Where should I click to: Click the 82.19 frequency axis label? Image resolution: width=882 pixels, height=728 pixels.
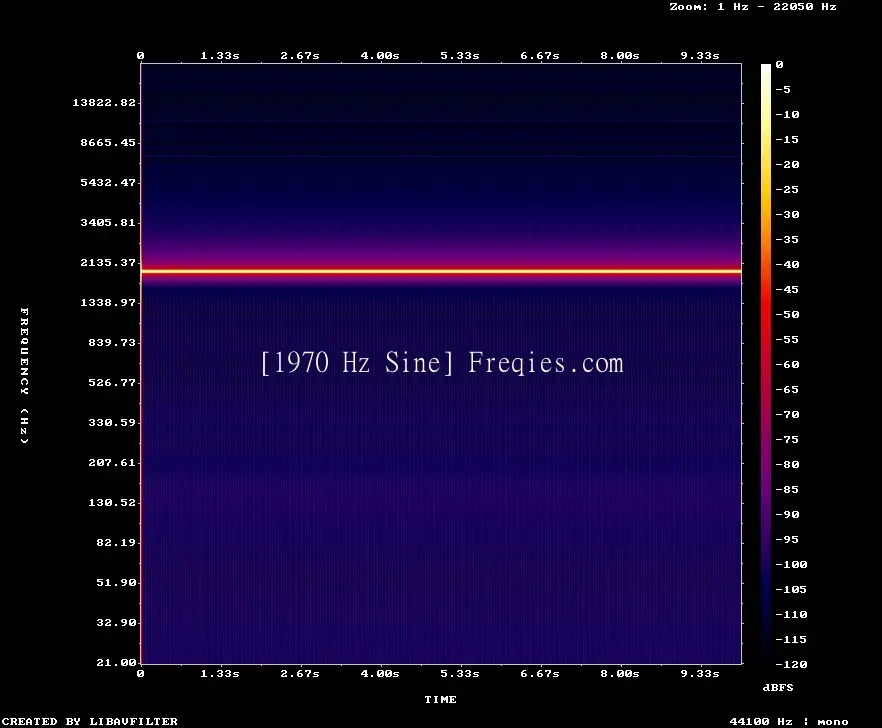pos(116,542)
